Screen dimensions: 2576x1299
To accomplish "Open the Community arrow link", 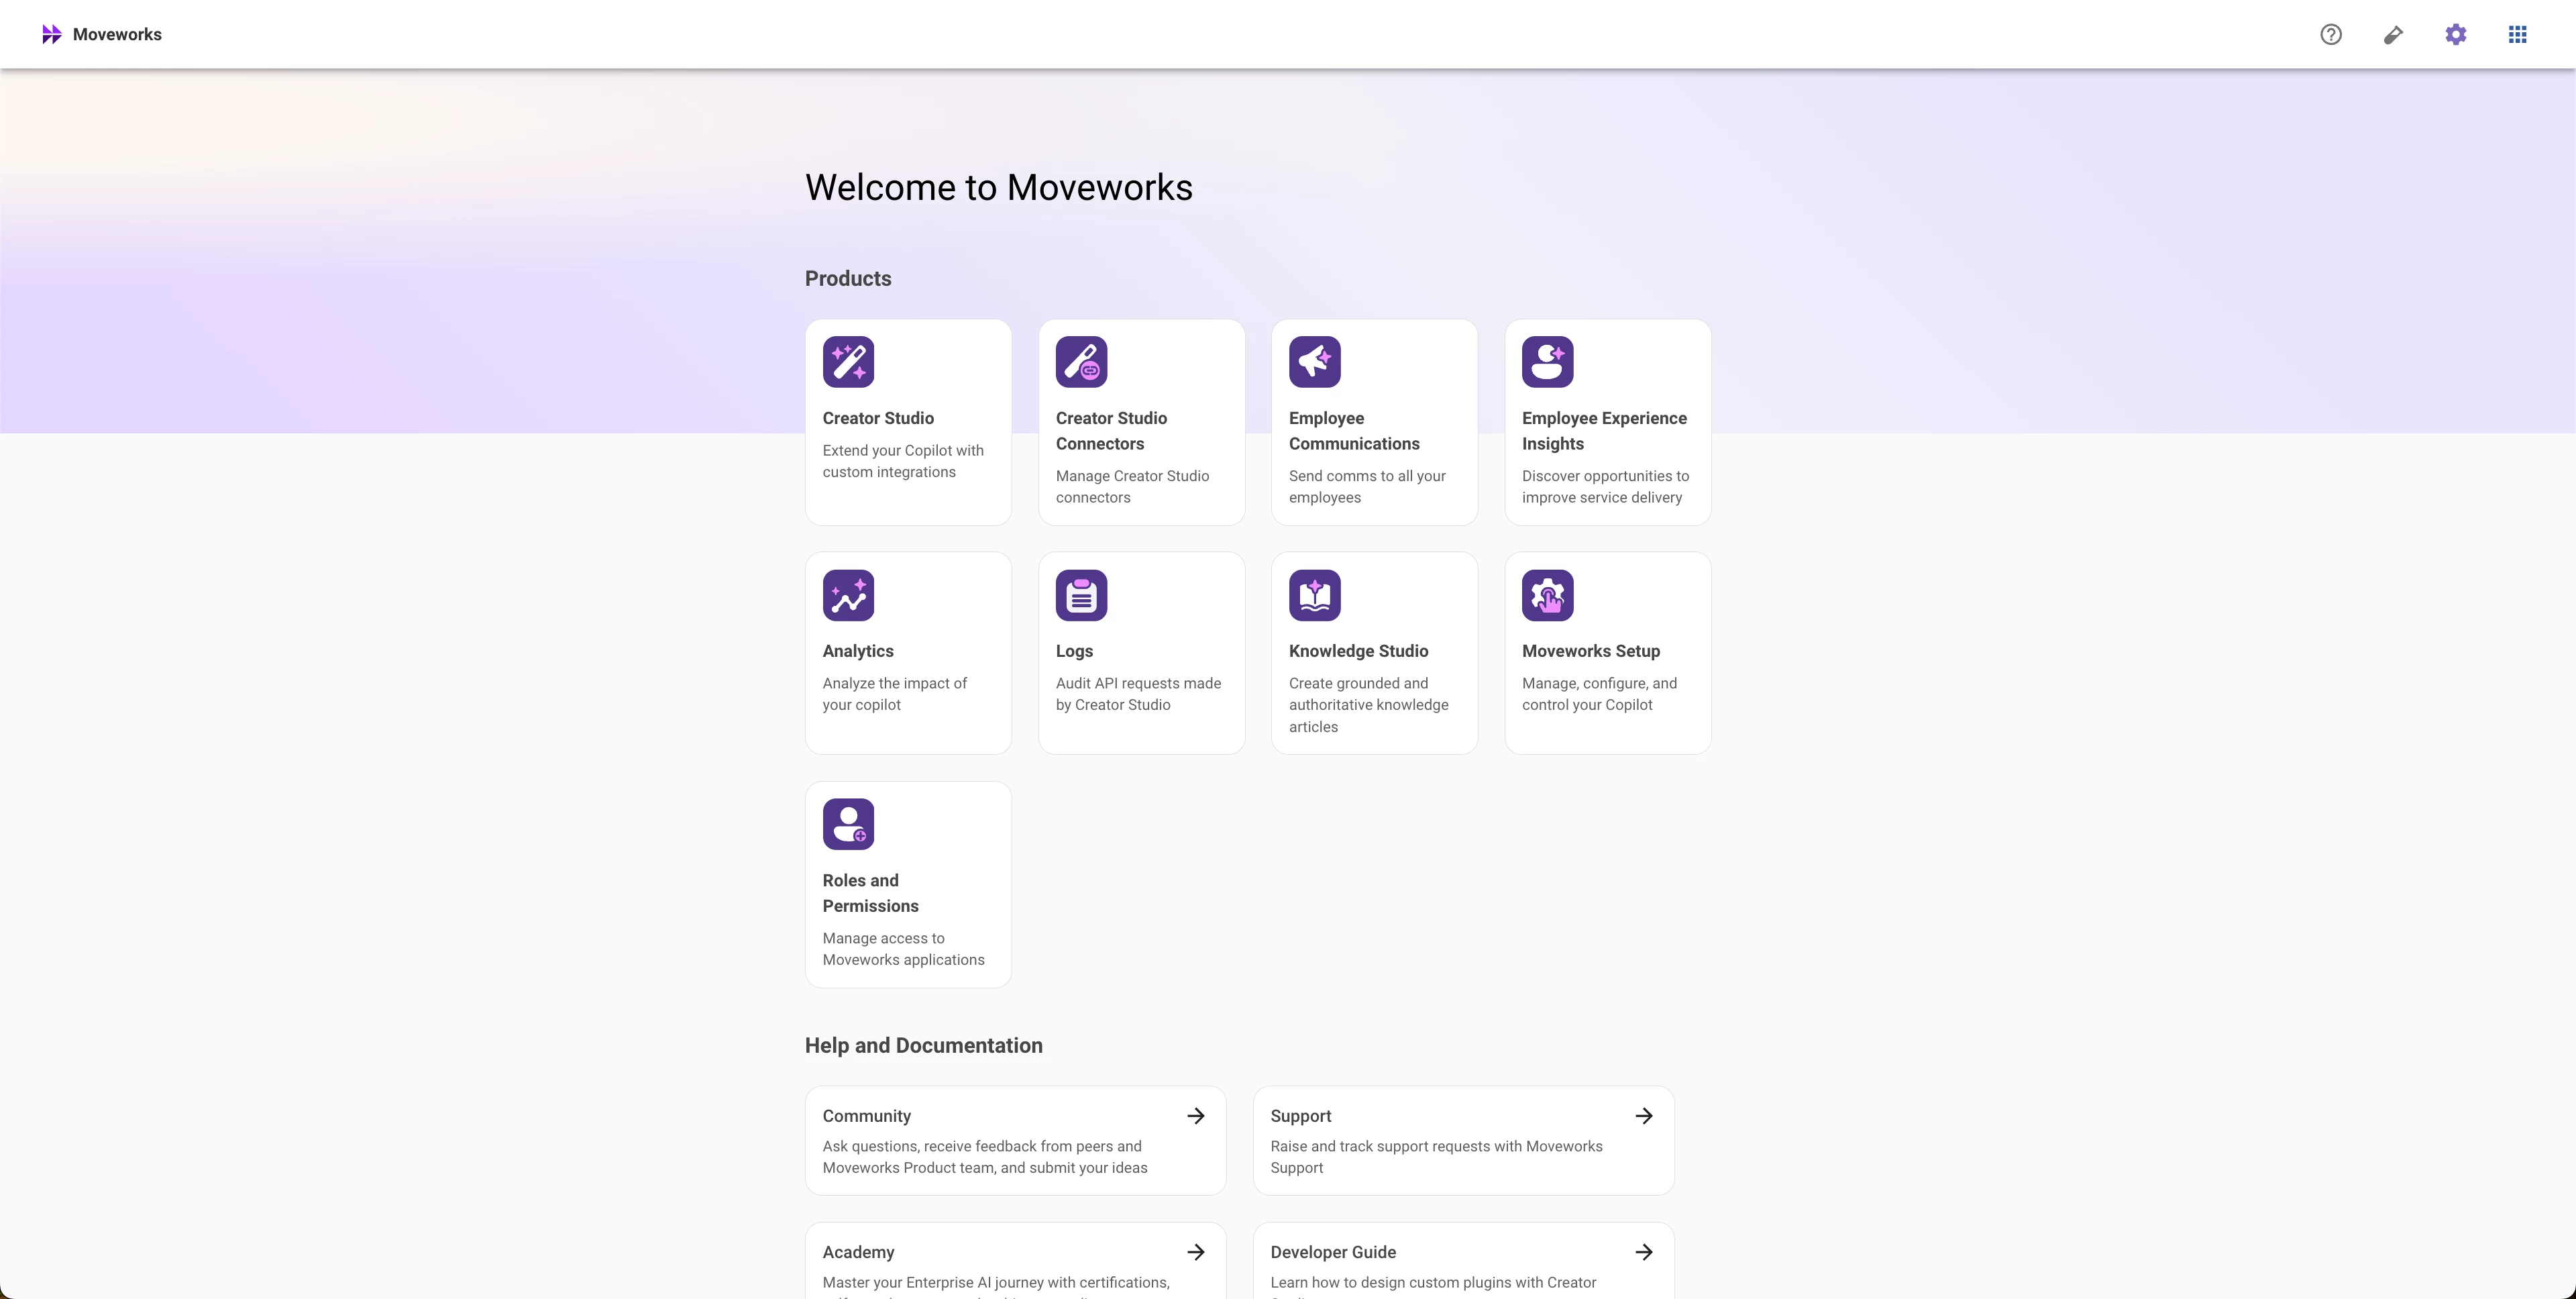I will (1196, 1116).
